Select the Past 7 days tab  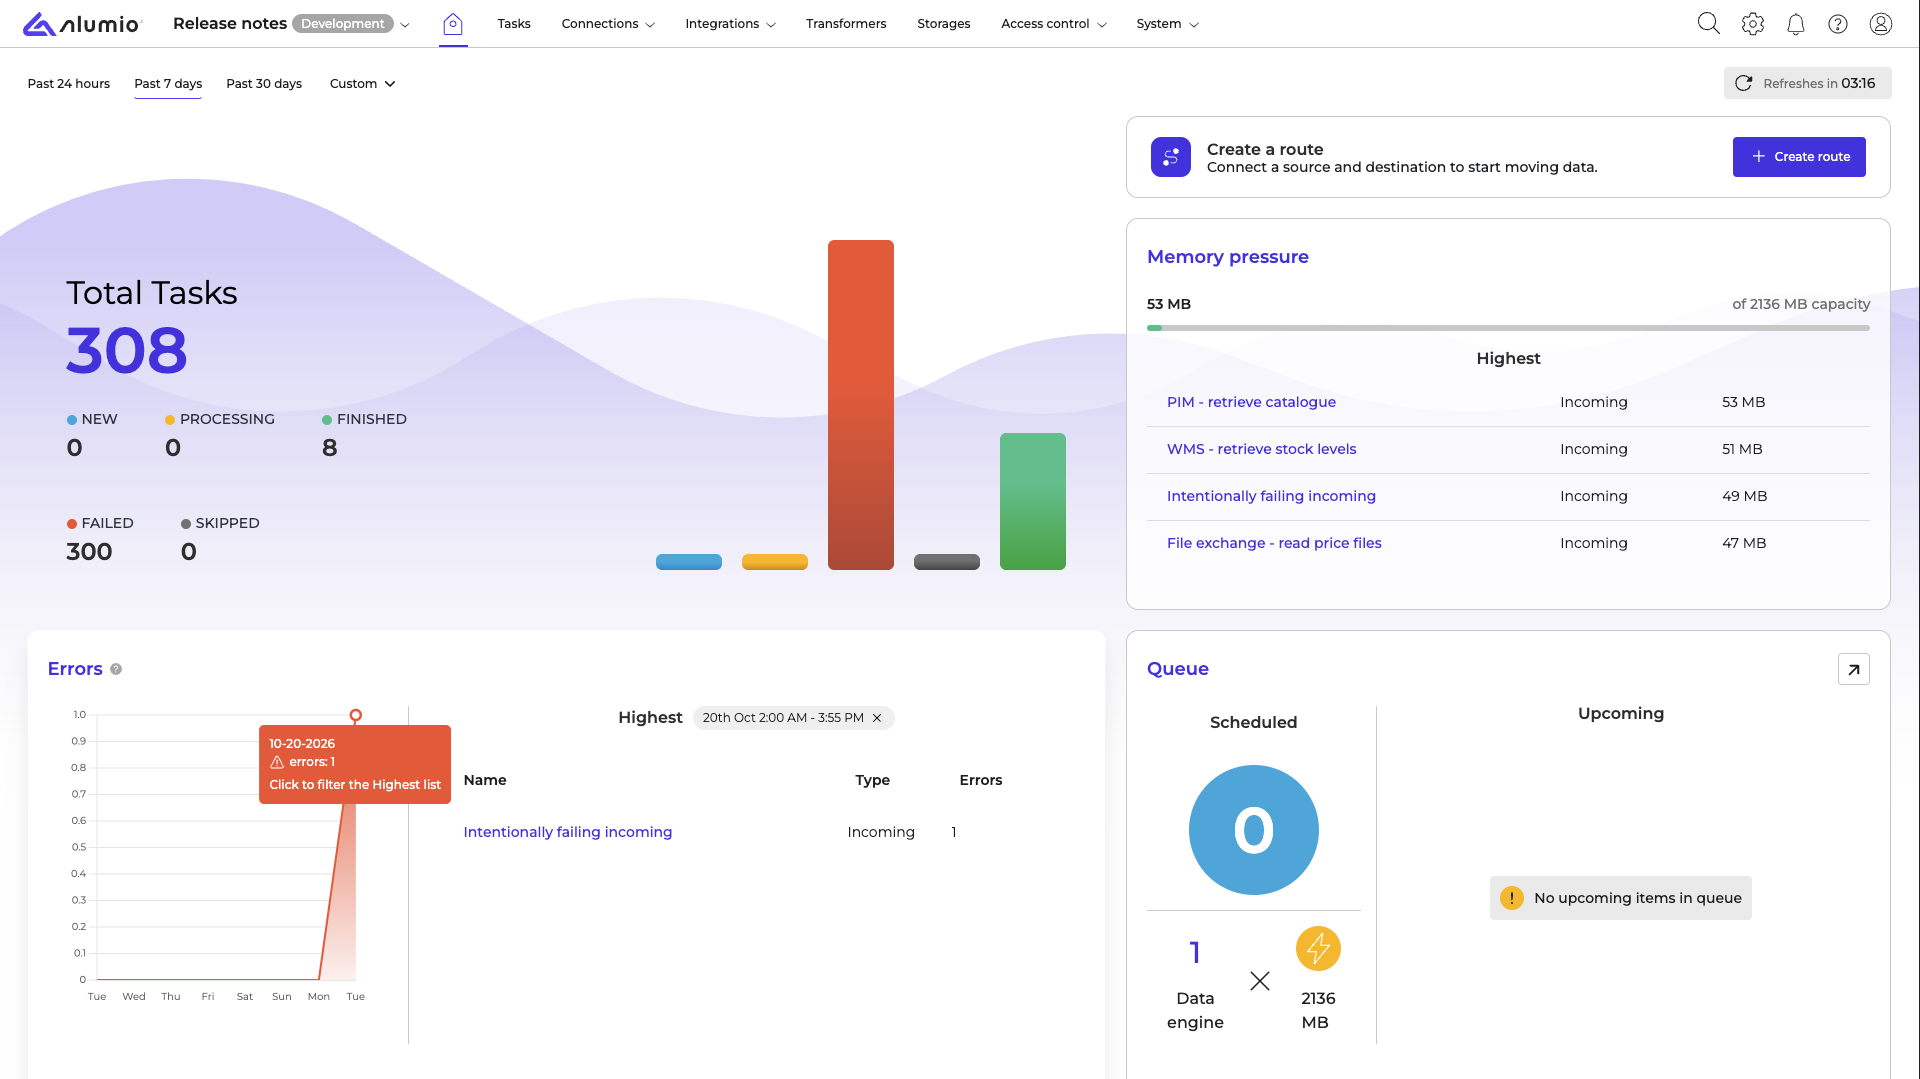pos(168,84)
